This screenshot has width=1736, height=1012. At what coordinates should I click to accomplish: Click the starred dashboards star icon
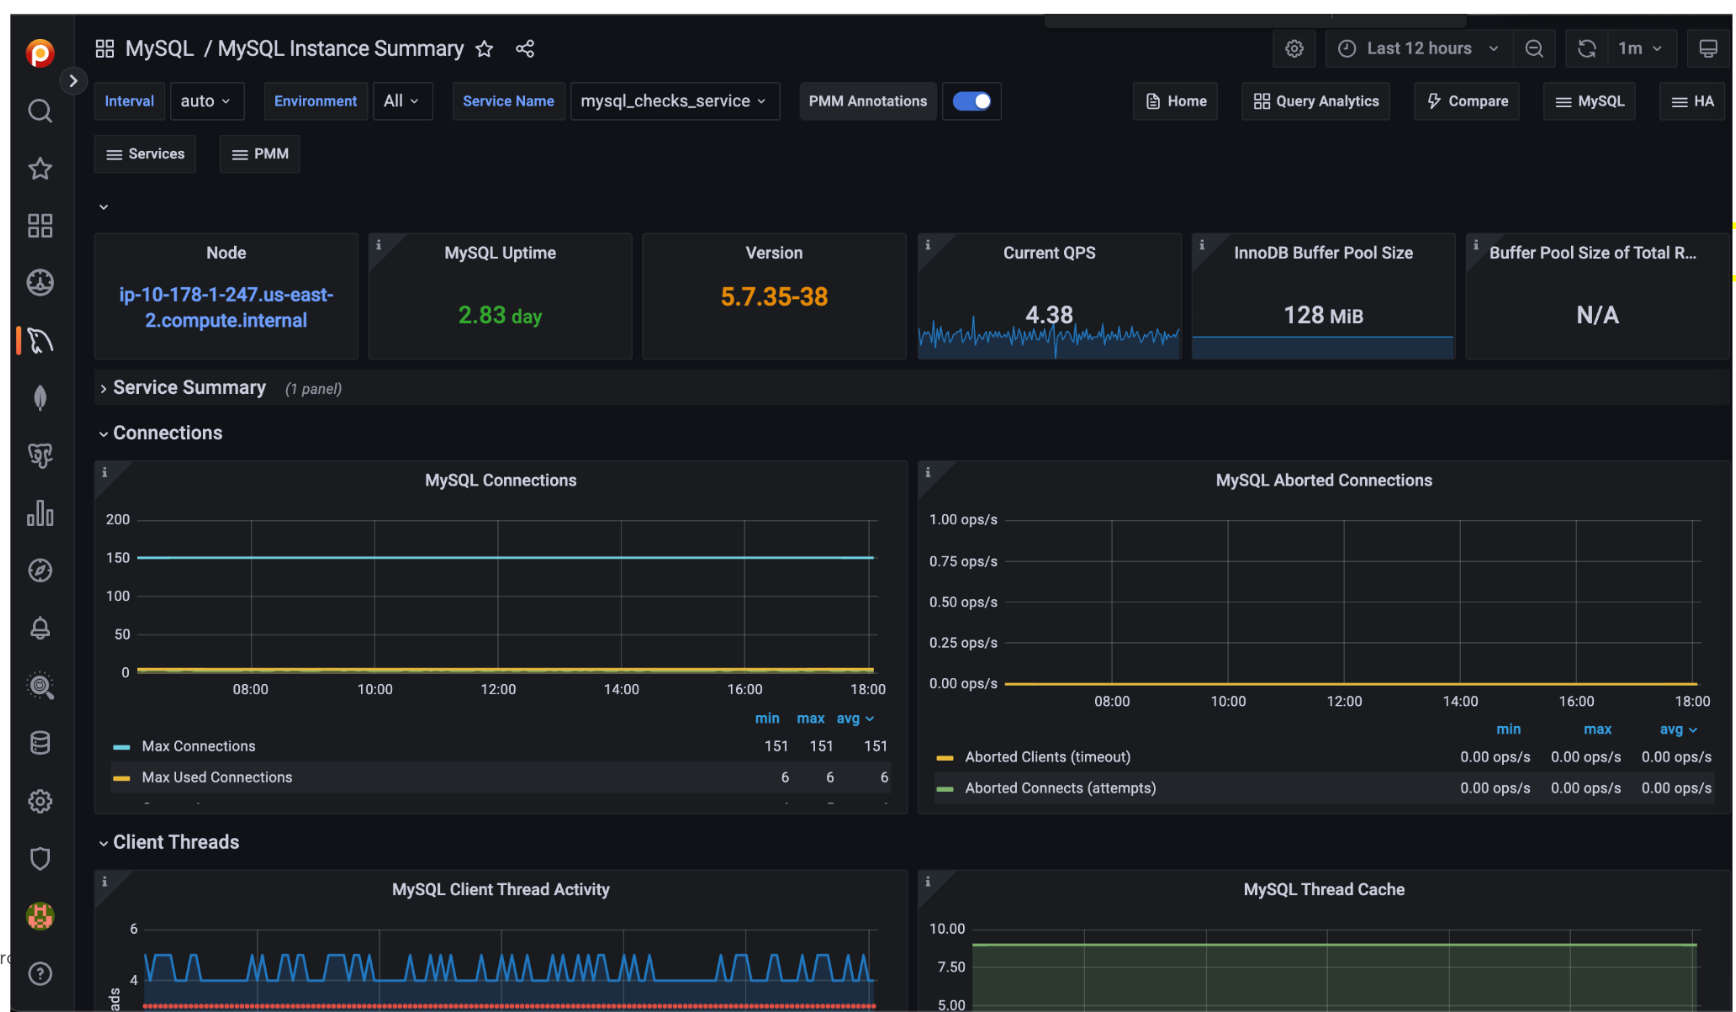coord(40,168)
